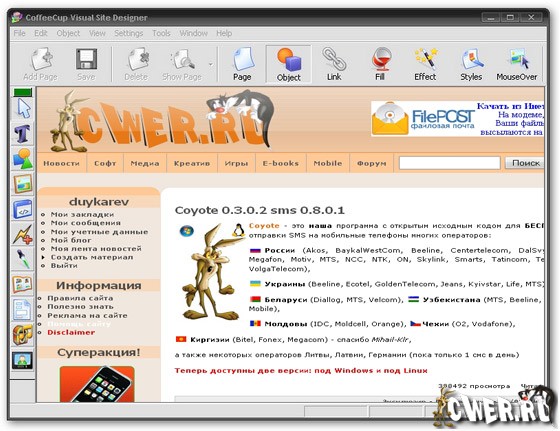
Task: Open the E-books site tab
Action: point(280,163)
